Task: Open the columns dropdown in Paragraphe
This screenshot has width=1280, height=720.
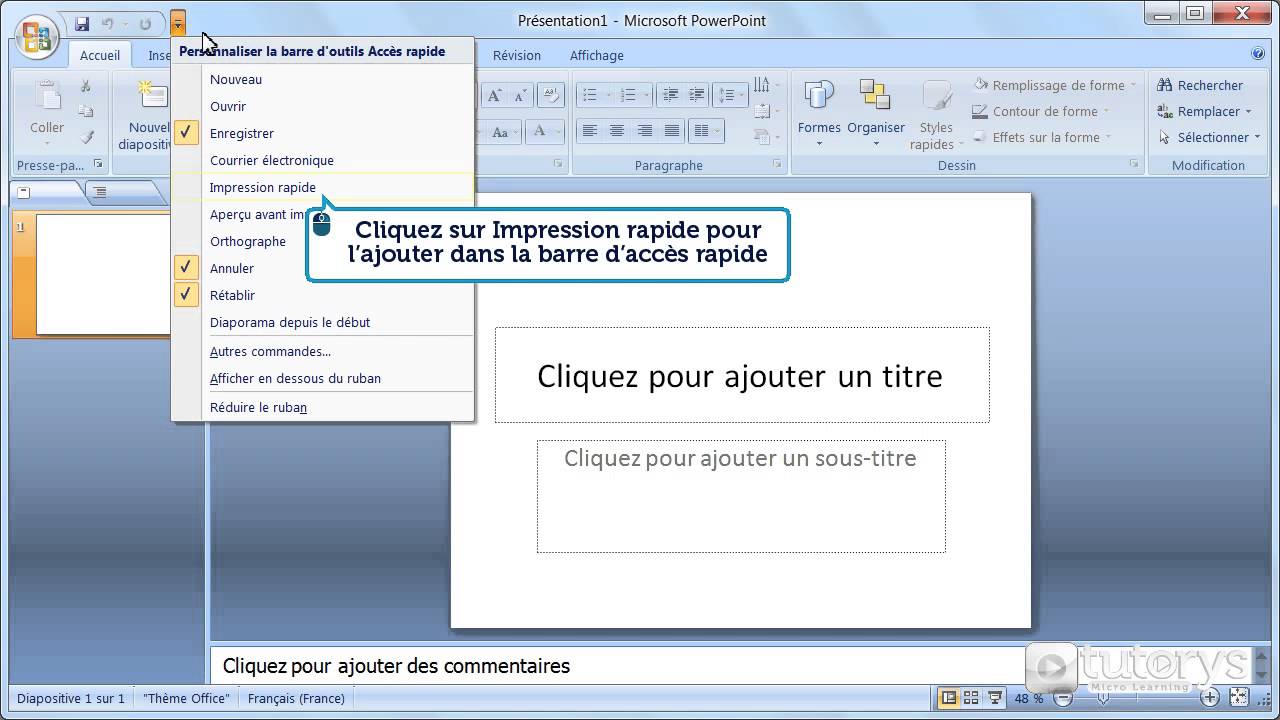Action: pos(708,131)
